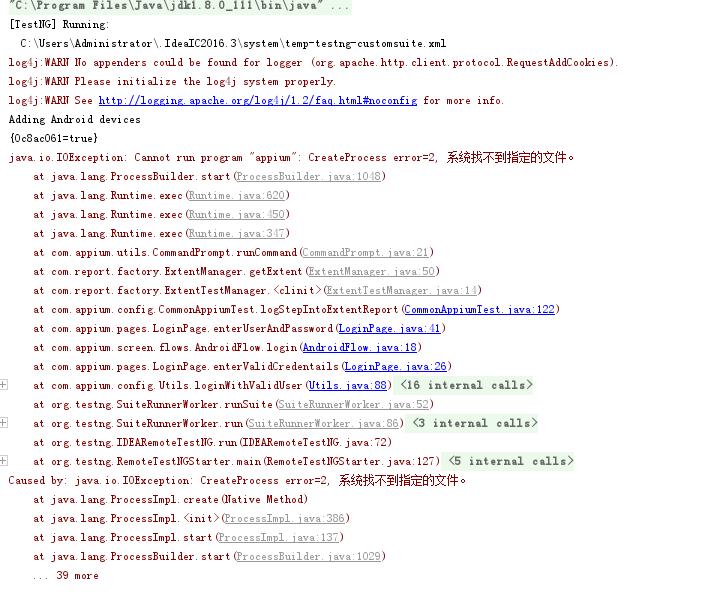
Task: Open Runtime.java:347 source link
Action: pyautogui.click(x=237, y=233)
